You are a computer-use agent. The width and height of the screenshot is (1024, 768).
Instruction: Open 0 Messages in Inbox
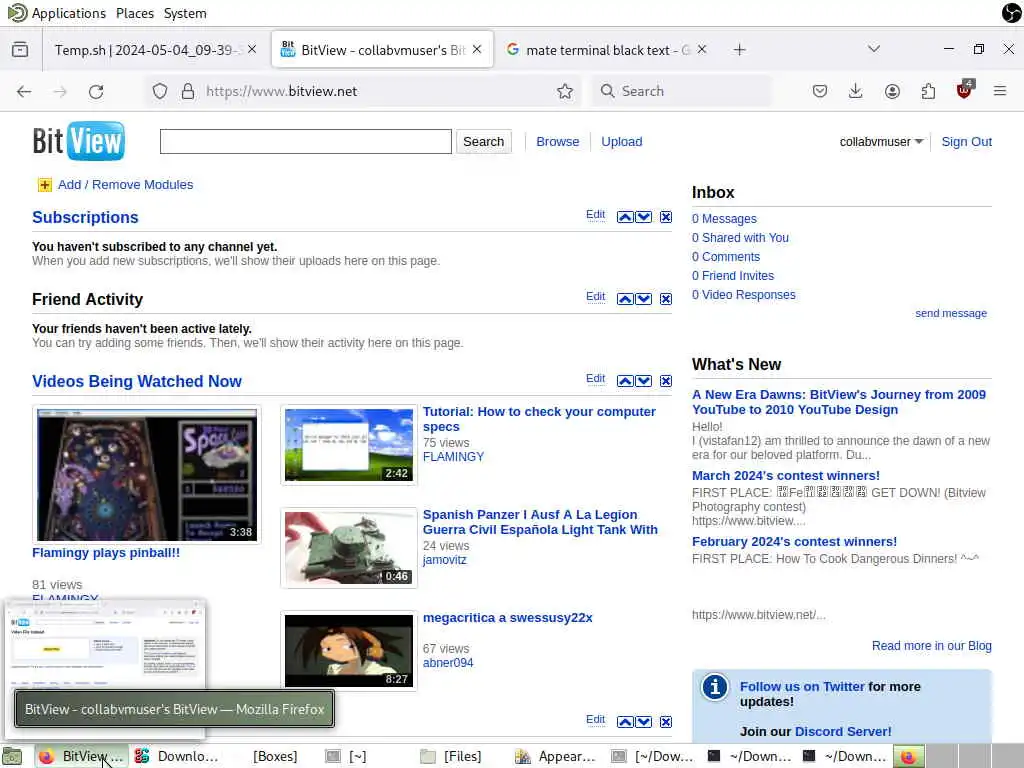click(724, 219)
